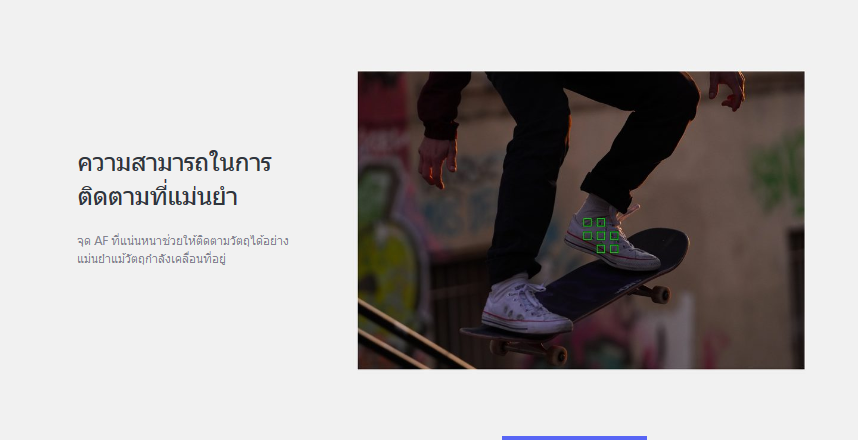Click the skater's hand in top-right corner
Image resolution: width=858 pixels, height=440 pixels.
click(728, 89)
